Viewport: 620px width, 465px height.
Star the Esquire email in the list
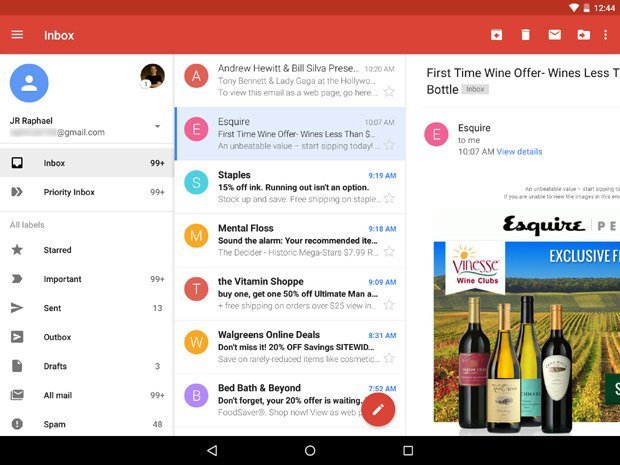389,145
